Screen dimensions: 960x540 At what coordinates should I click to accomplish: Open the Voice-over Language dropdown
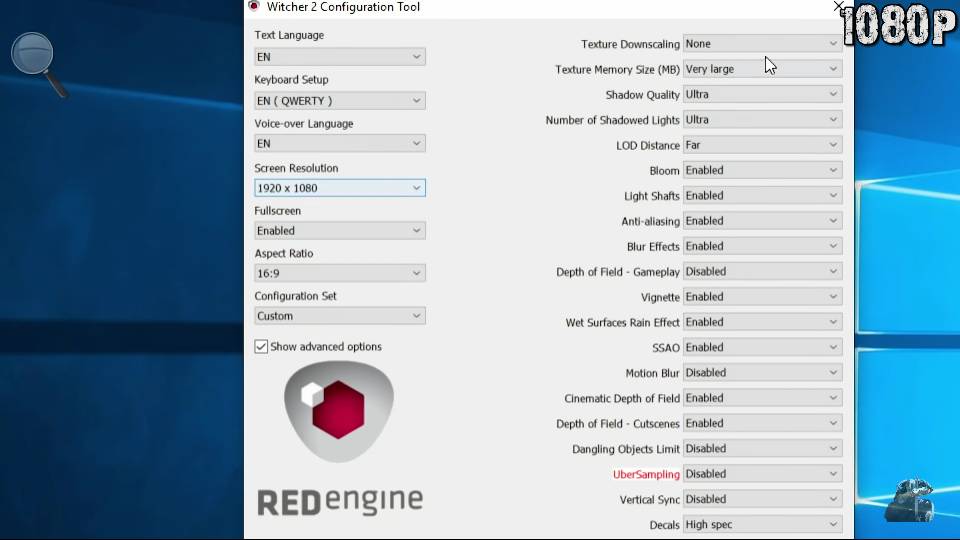click(x=340, y=143)
